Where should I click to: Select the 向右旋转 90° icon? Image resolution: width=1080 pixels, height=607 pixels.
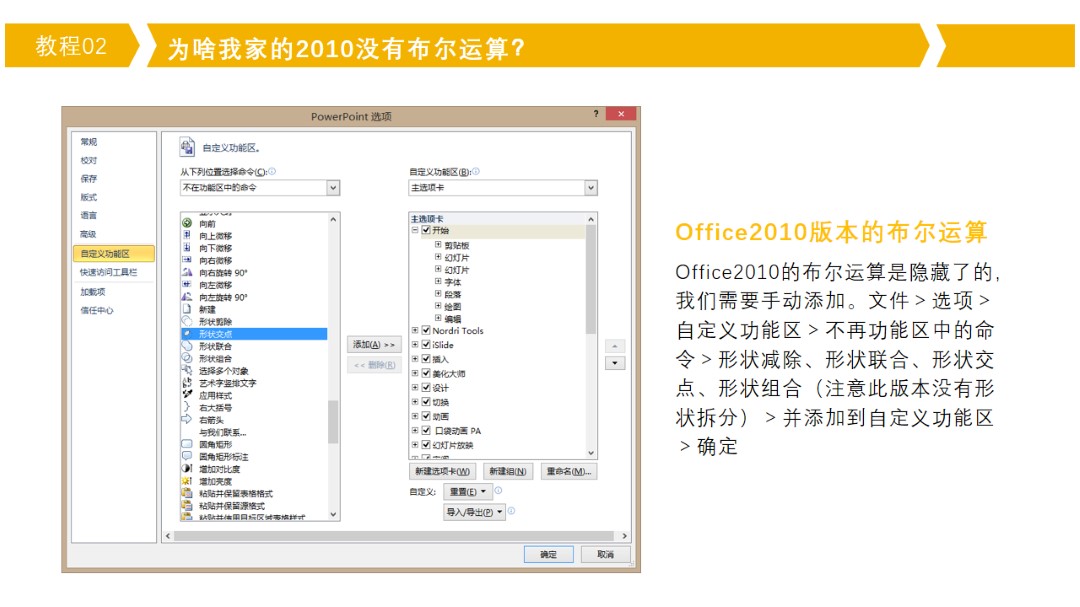[x=187, y=272]
